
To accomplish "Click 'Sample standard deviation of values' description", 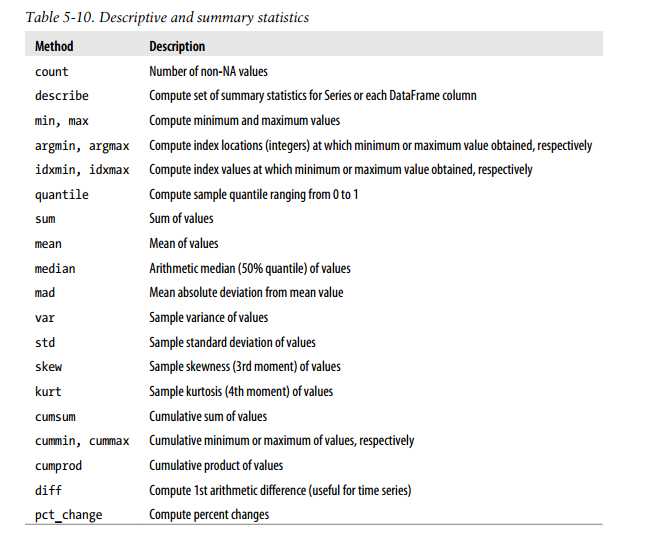I will [x=232, y=342].
